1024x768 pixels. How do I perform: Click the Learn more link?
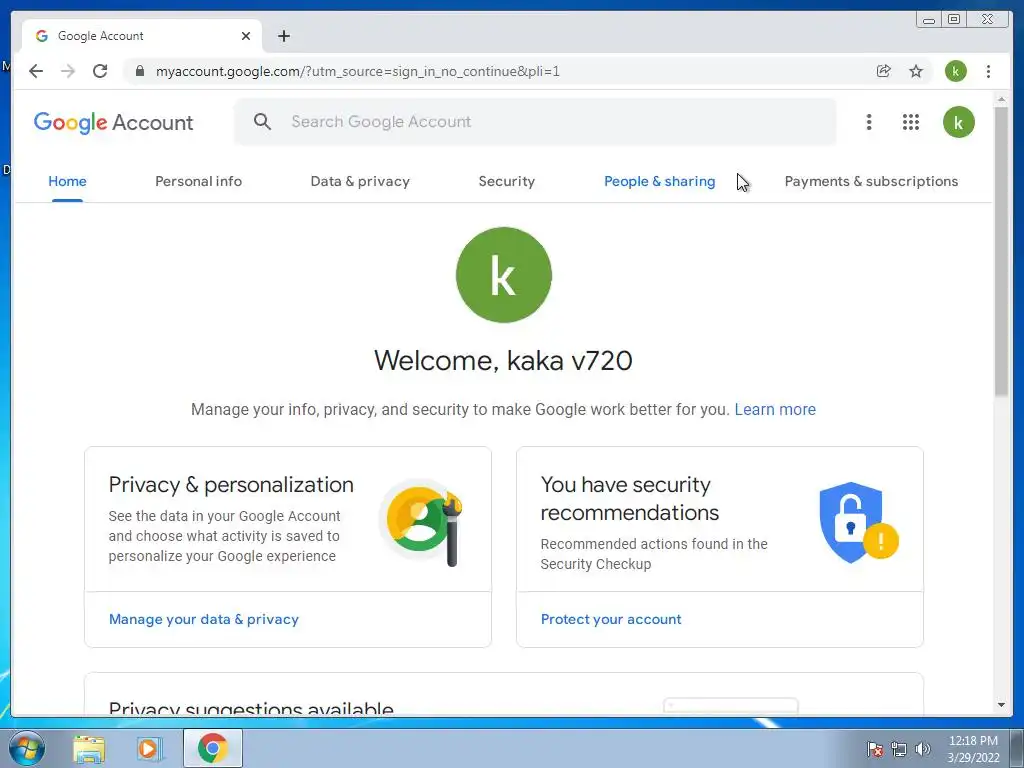(775, 409)
